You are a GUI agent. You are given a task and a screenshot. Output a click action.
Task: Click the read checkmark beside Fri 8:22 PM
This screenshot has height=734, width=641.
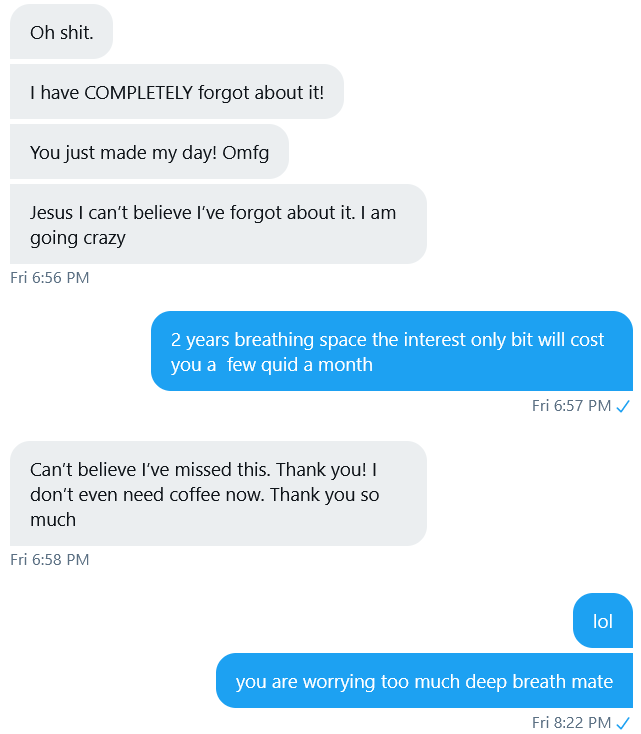coord(623,723)
